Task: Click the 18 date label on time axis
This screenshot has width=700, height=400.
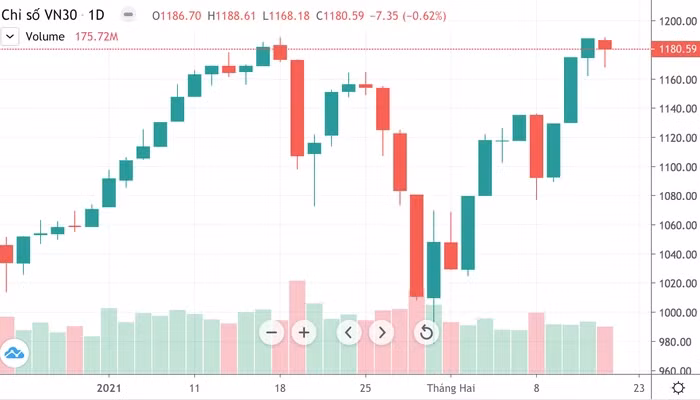Action: (x=281, y=386)
